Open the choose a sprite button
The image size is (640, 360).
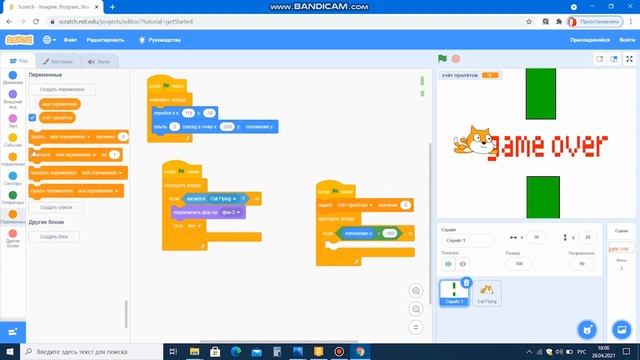pyautogui.click(x=587, y=329)
